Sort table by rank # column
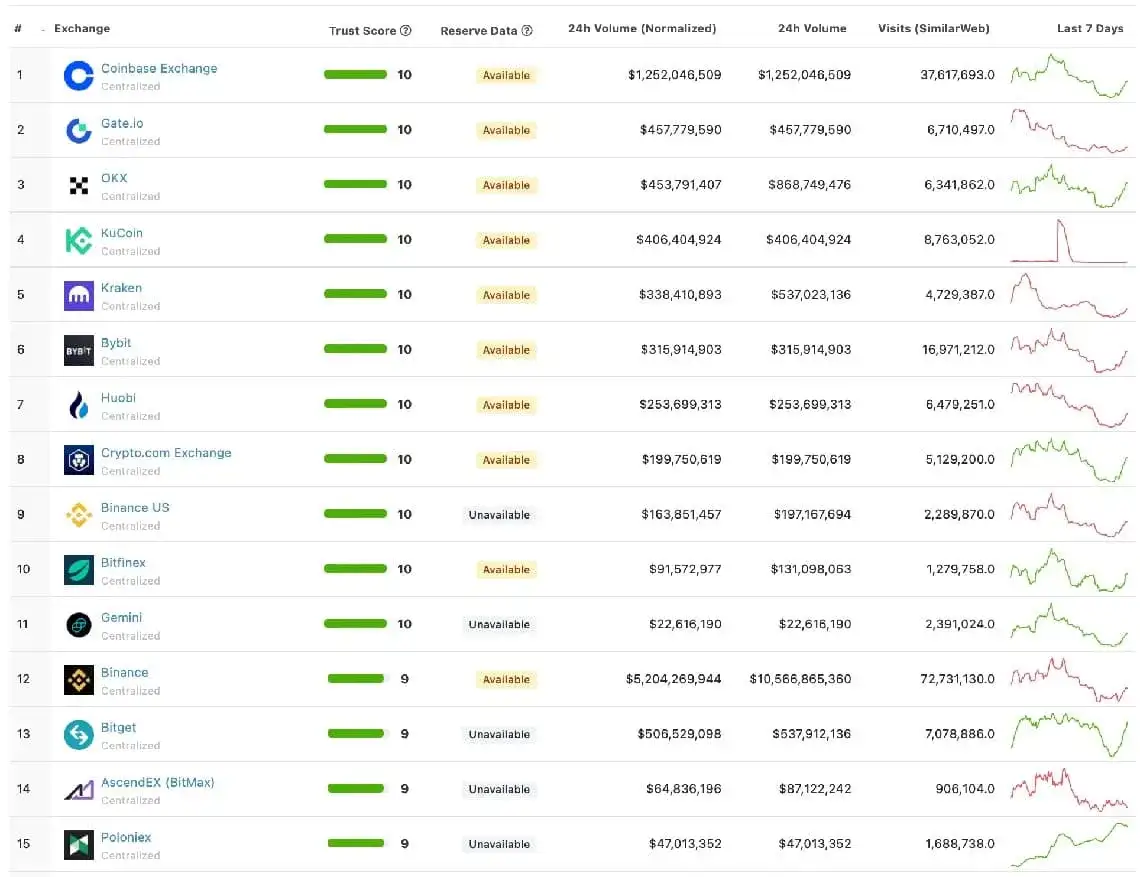1140x877 pixels. point(18,29)
